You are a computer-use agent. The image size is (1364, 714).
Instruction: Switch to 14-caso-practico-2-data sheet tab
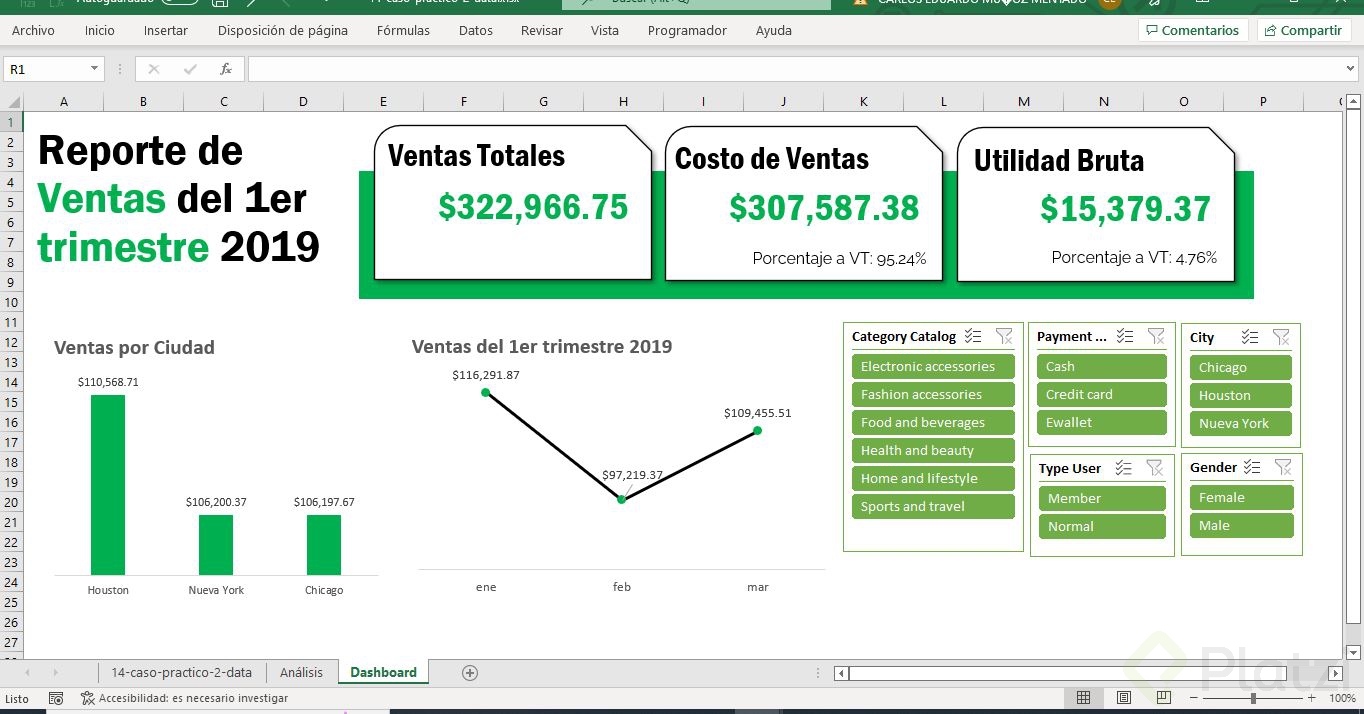coord(182,673)
